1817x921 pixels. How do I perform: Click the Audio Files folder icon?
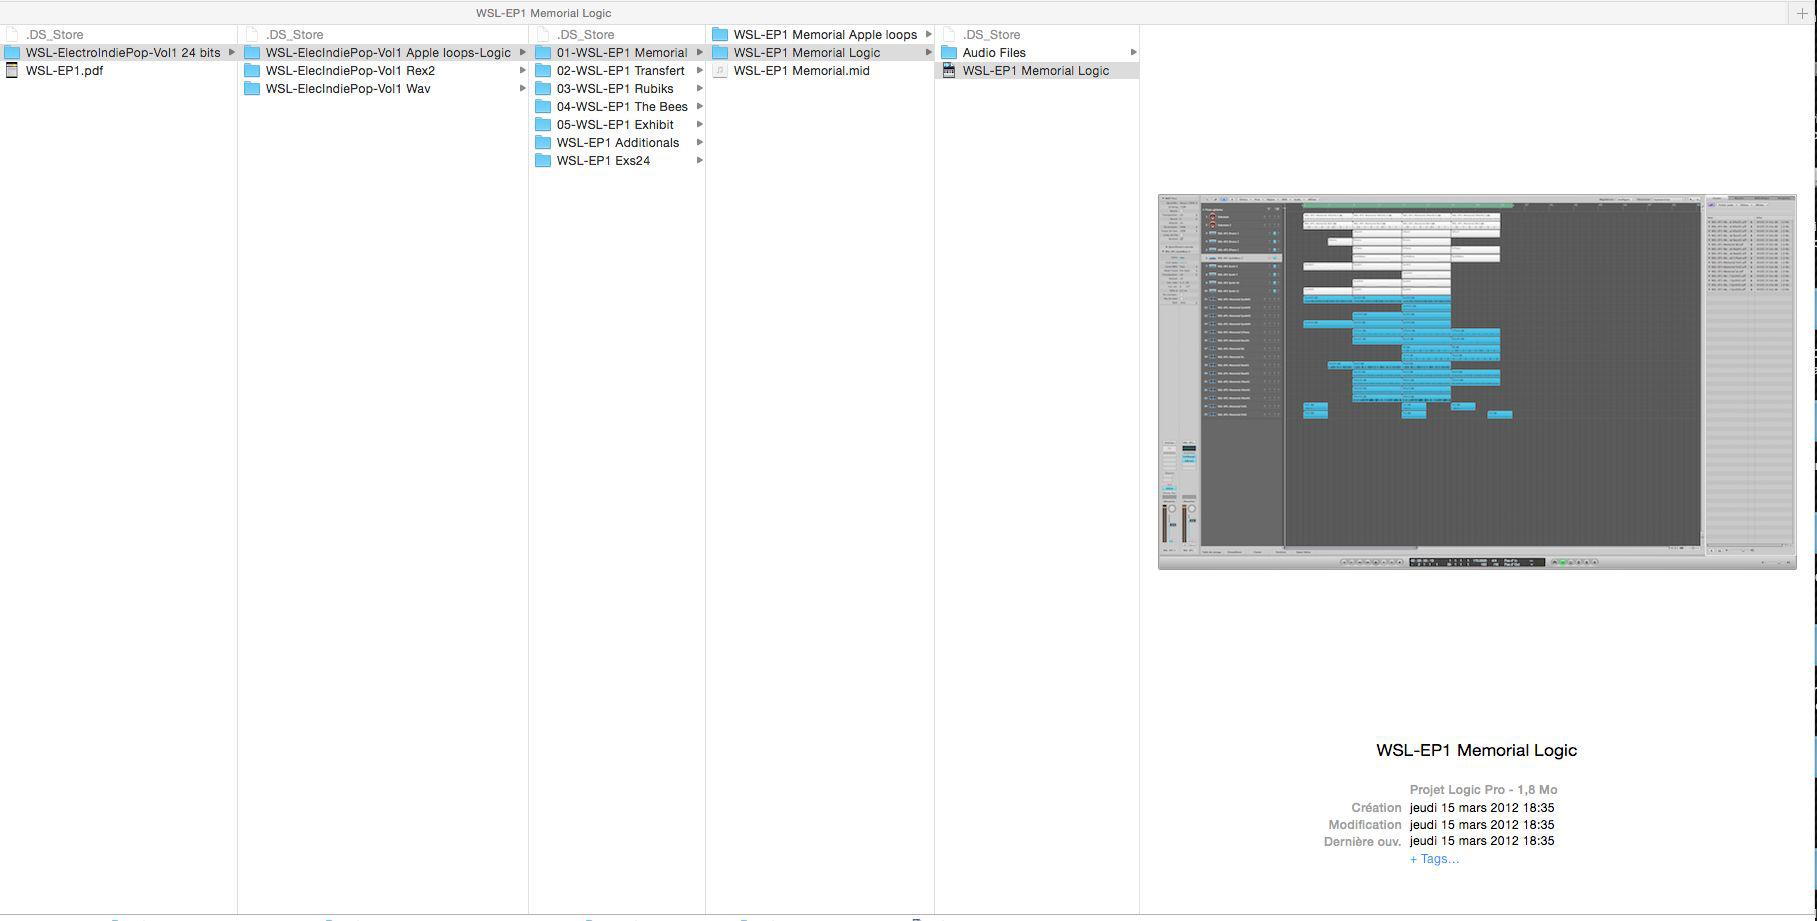point(949,52)
